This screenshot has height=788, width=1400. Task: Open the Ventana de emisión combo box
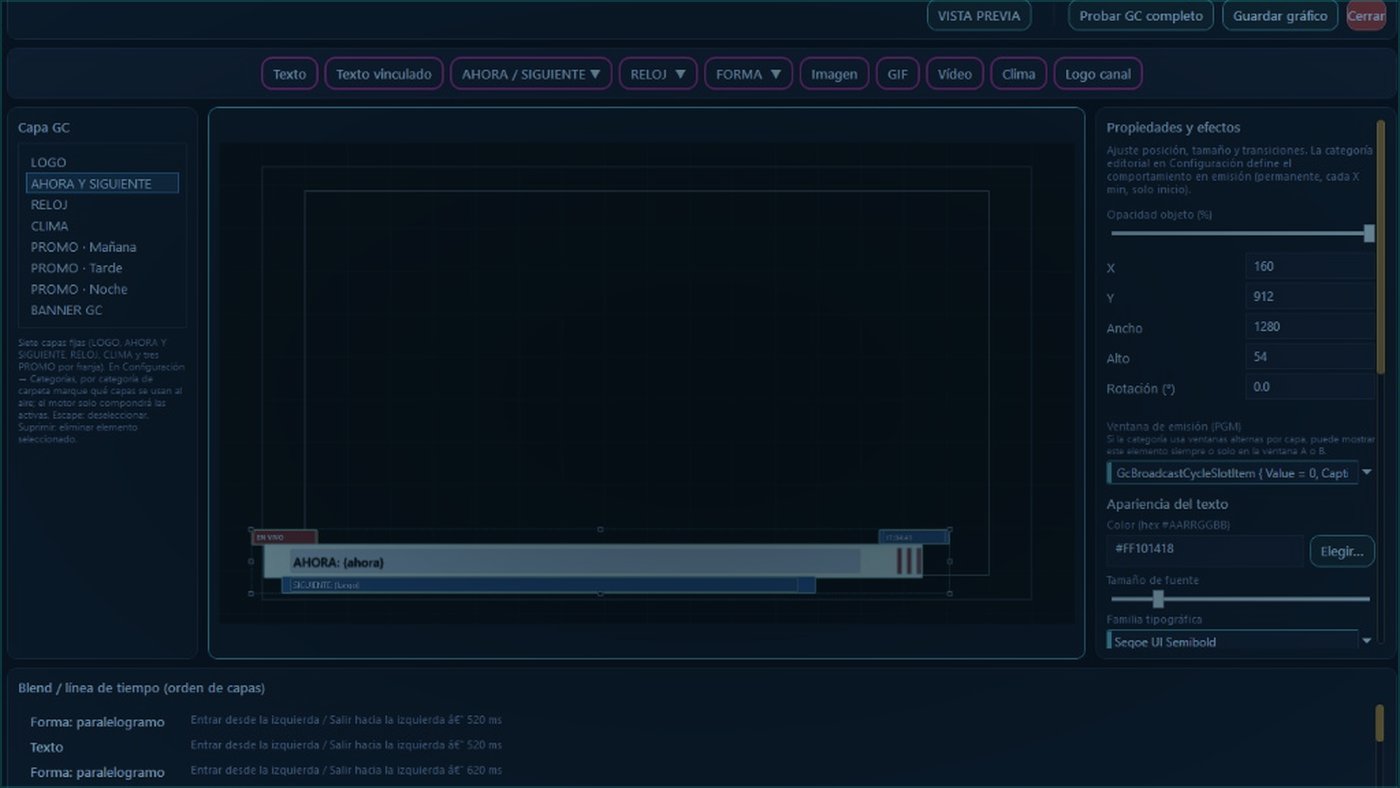point(1241,473)
